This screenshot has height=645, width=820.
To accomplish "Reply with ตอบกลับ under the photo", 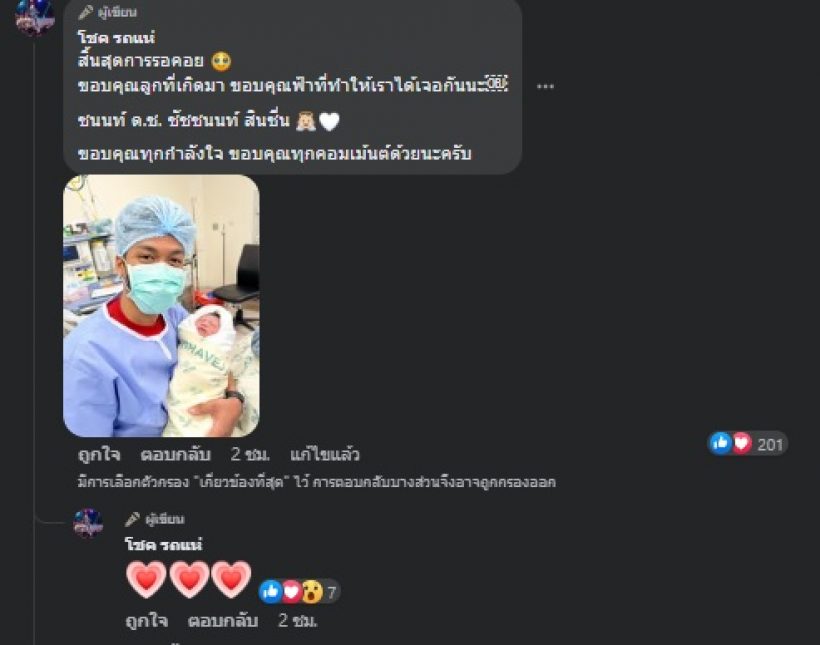I will [176, 454].
